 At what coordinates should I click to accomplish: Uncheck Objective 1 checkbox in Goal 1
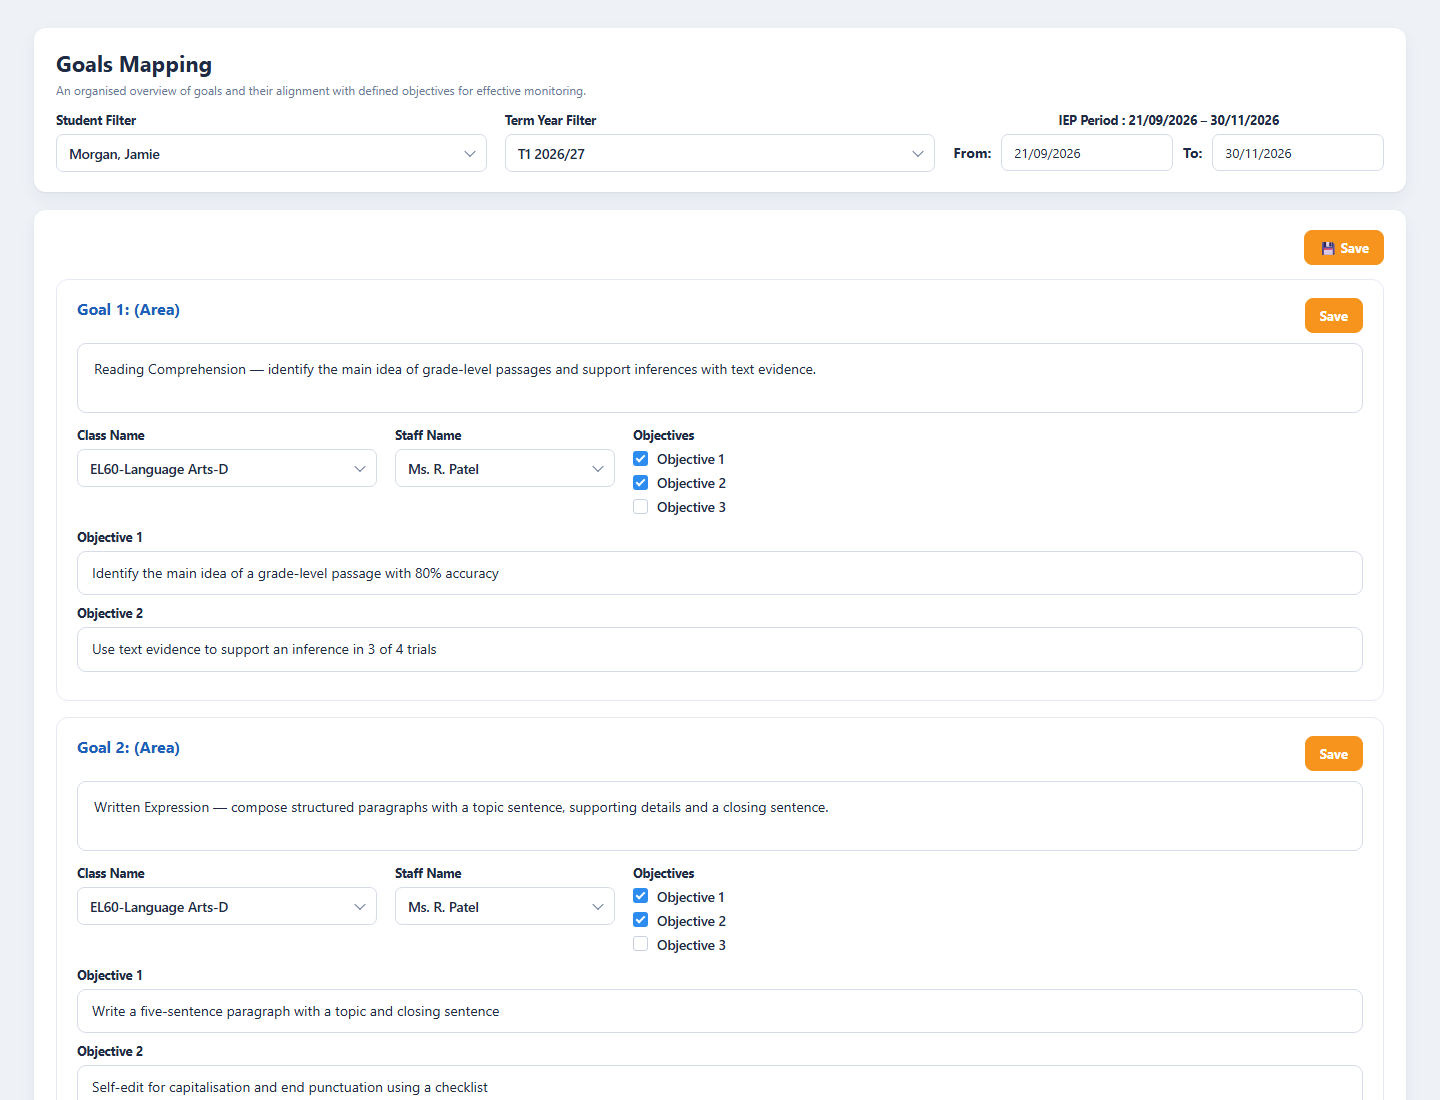pyautogui.click(x=641, y=459)
